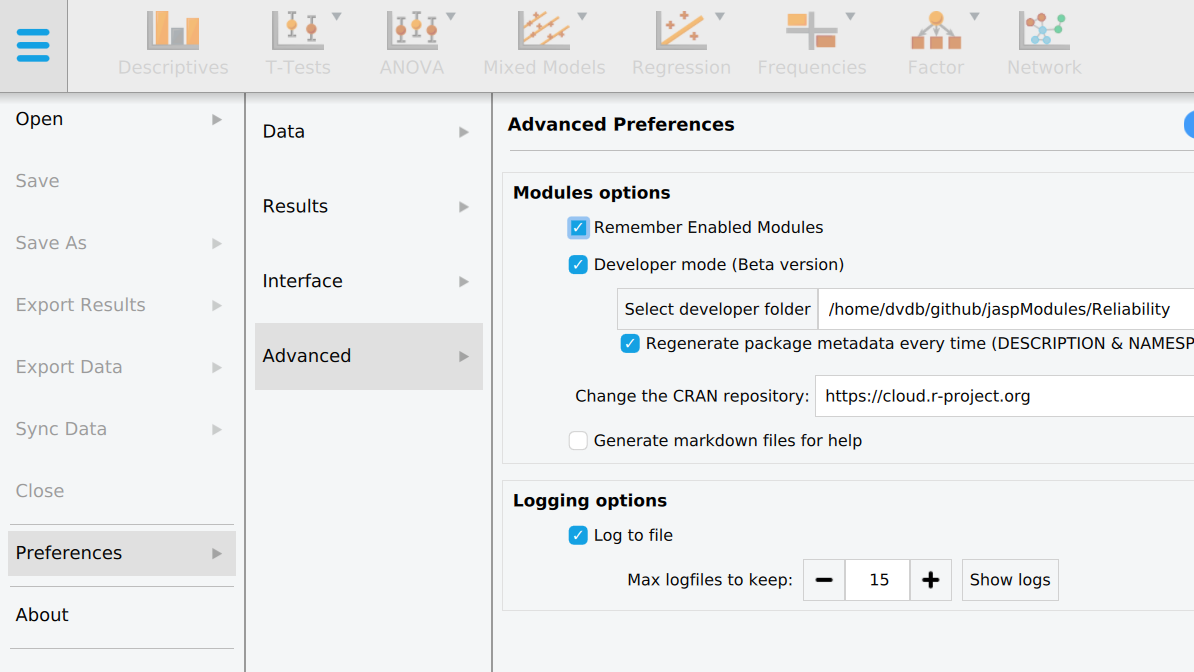This screenshot has height=672, width=1194.
Task: Open the About menu entry
Action: click(42, 615)
